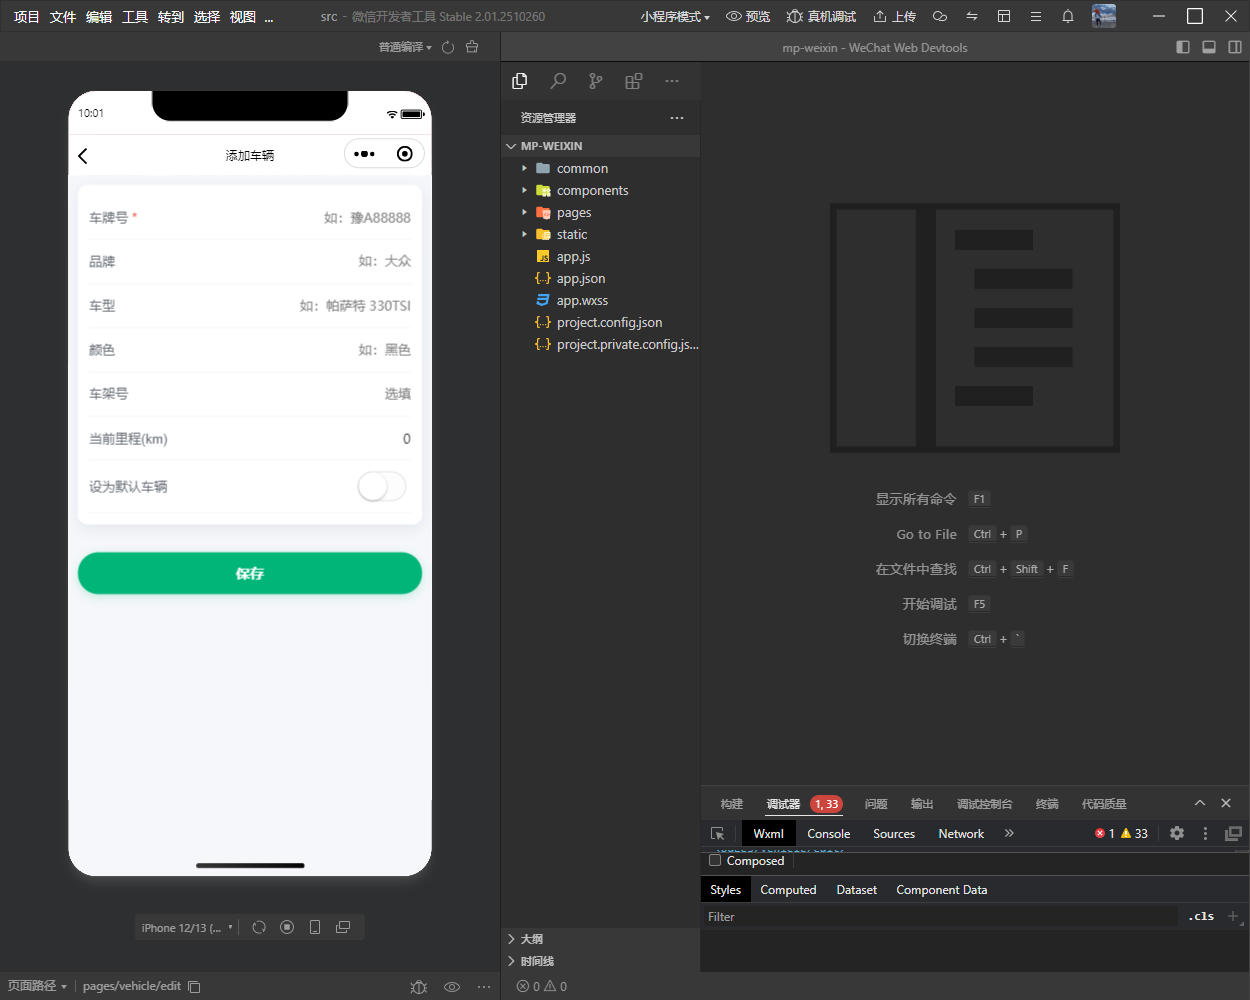
Task: Click the refresh compile icon
Action: tap(448, 47)
